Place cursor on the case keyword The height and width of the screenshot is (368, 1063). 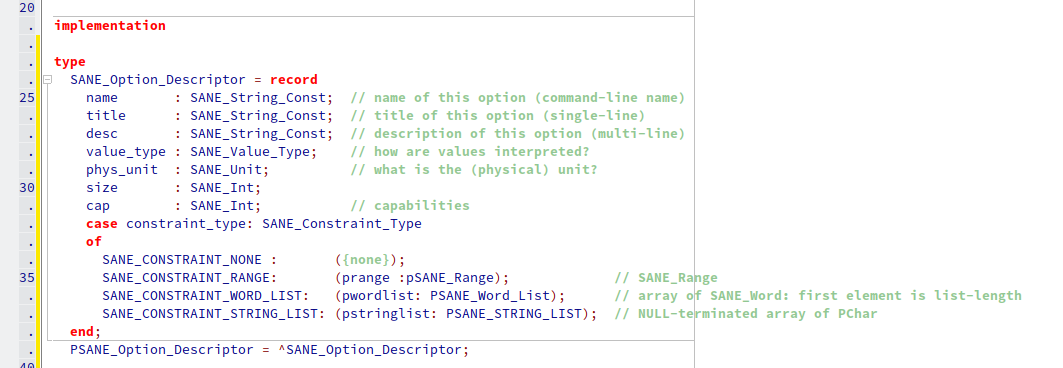click(102, 224)
